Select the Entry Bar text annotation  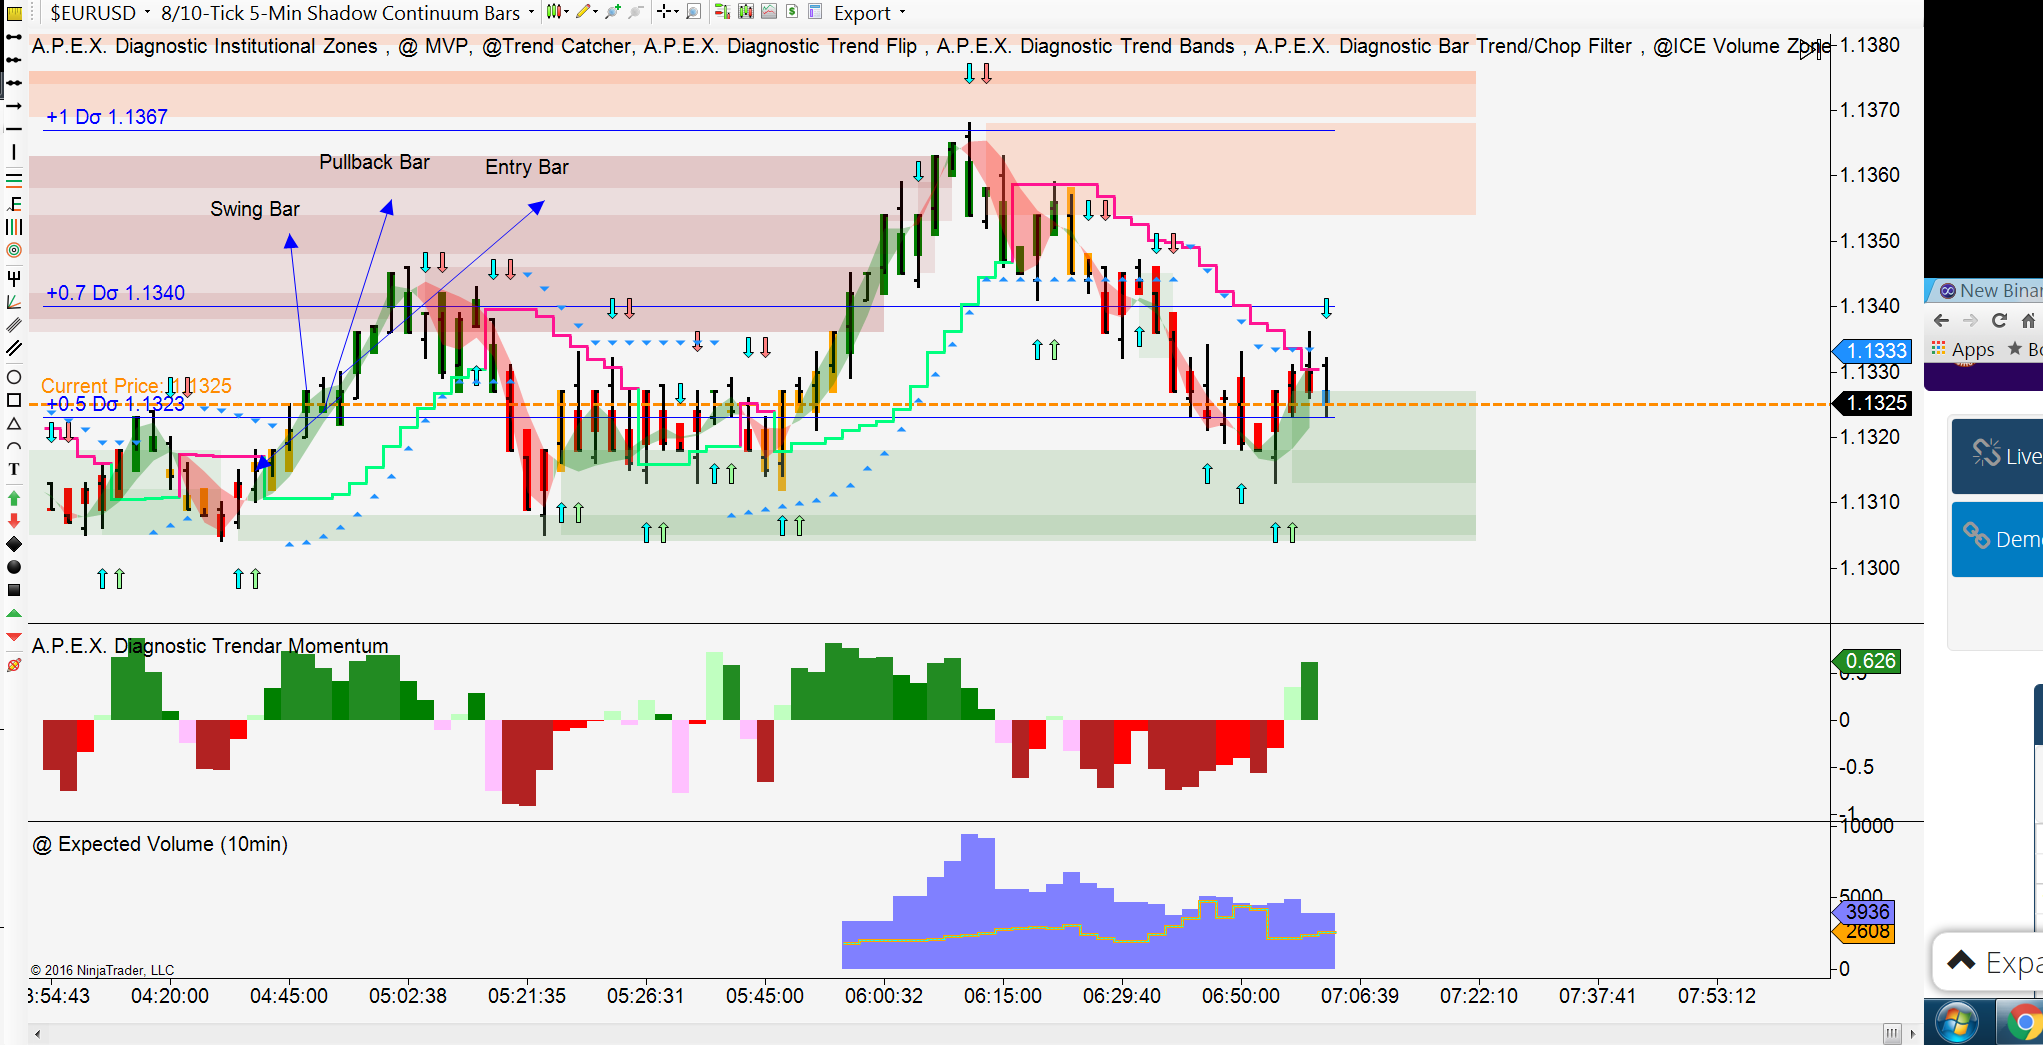pos(527,167)
